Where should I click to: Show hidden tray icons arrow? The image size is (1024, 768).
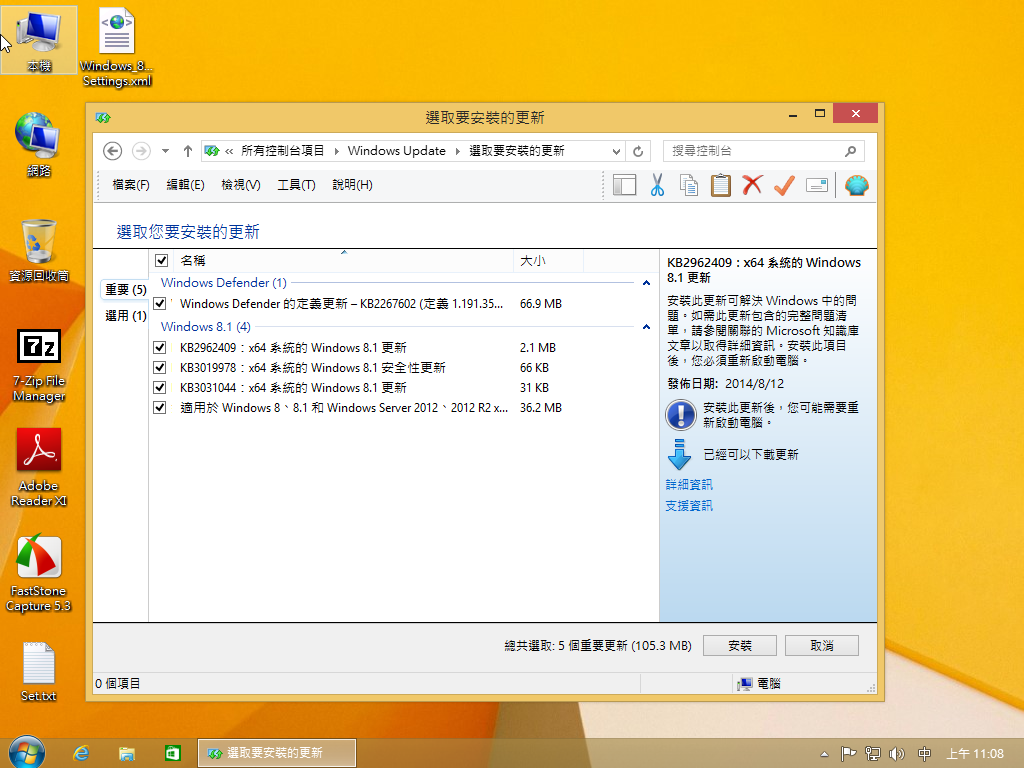click(x=824, y=754)
